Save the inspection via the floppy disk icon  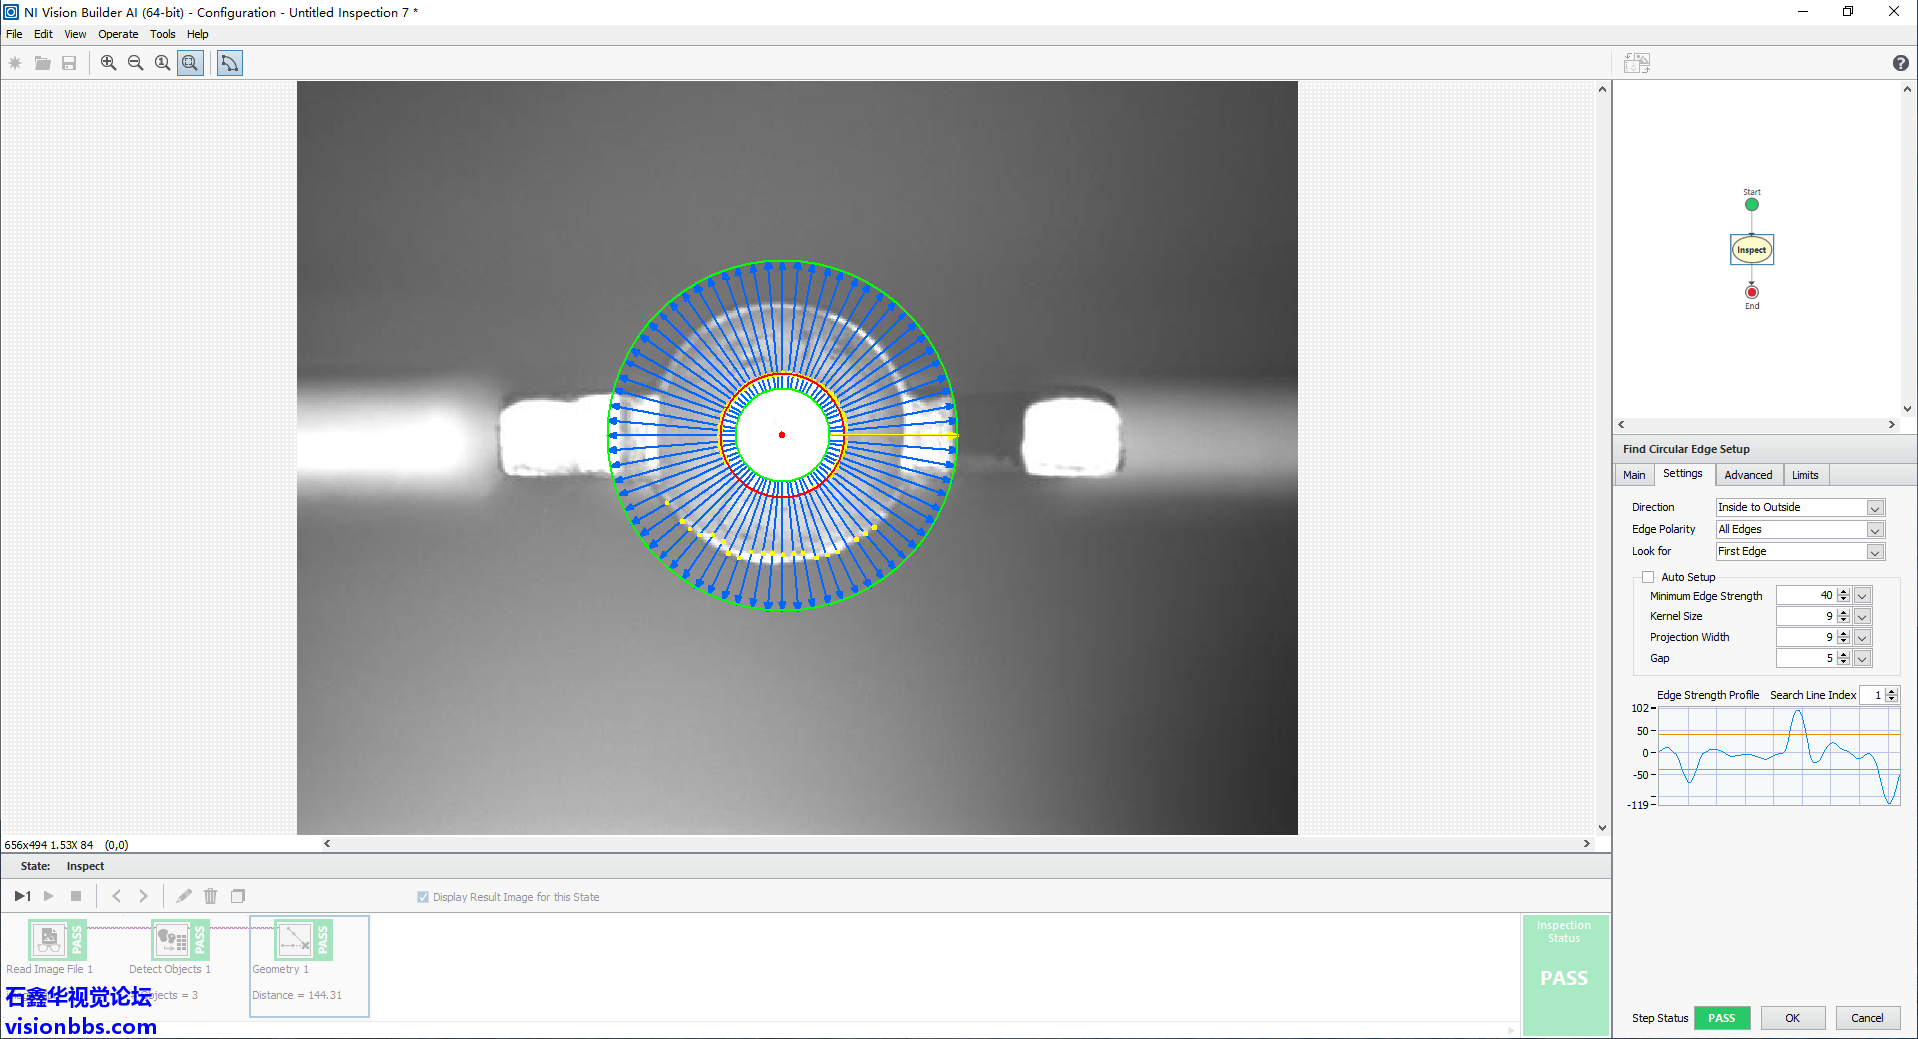point(69,63)
